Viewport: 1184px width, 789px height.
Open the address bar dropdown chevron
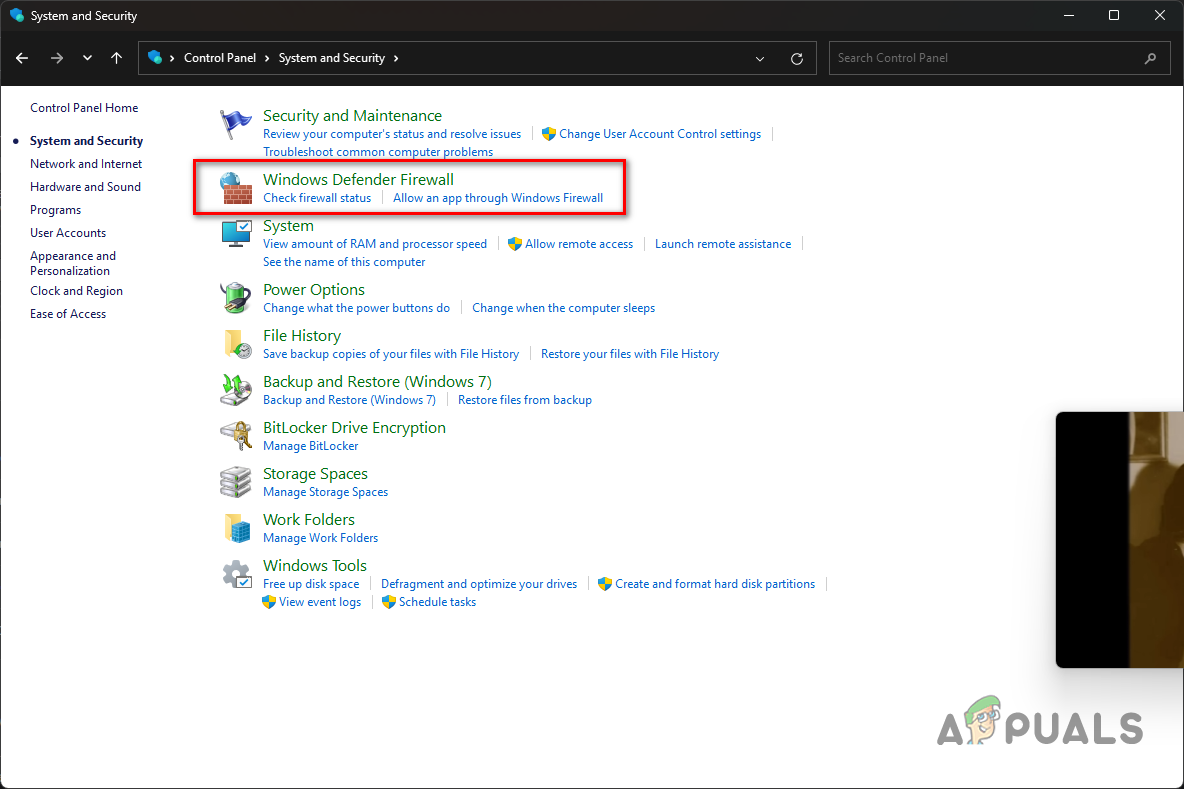coord(759,58)
